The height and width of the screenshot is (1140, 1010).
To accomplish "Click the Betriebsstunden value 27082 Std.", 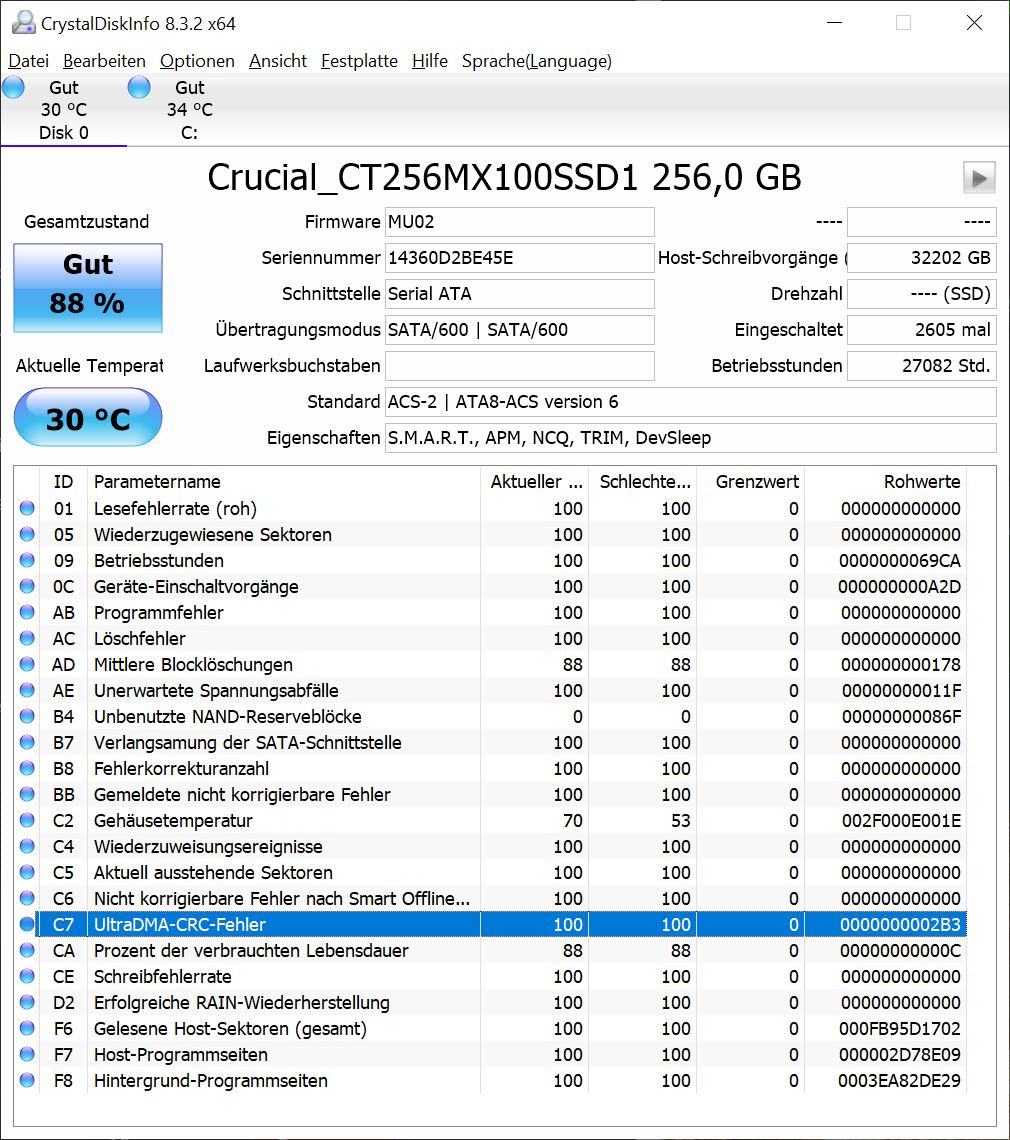I will coord(921,366).
